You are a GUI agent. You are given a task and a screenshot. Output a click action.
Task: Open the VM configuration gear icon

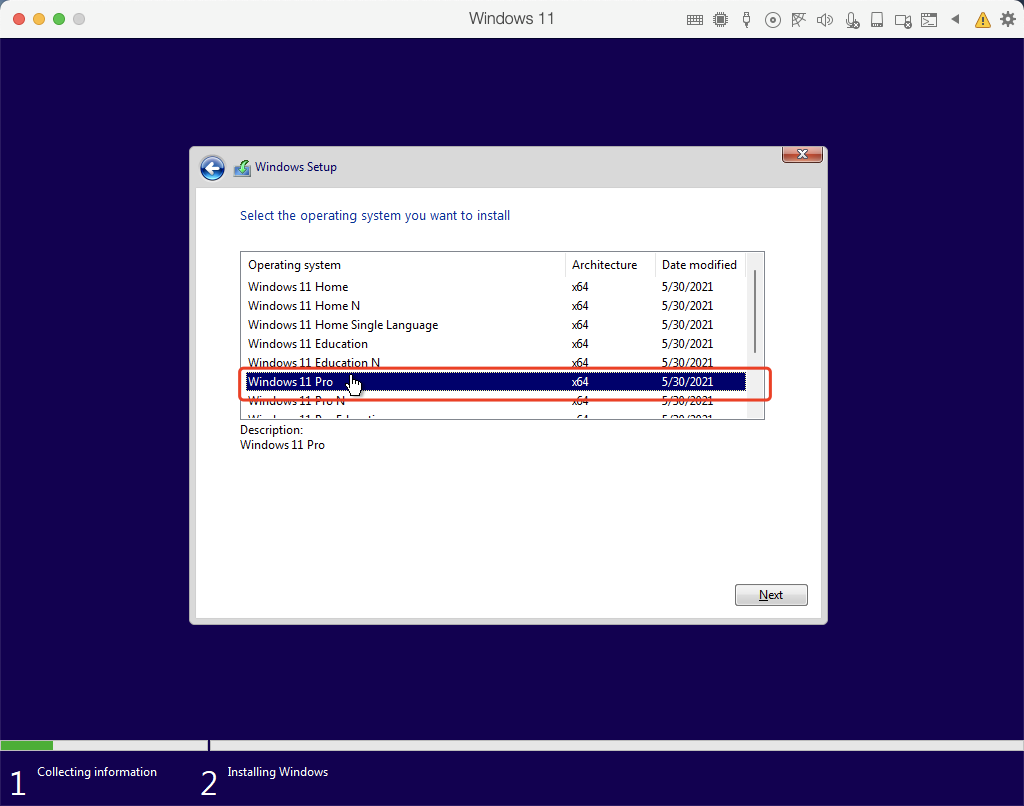click(1008, 20)
